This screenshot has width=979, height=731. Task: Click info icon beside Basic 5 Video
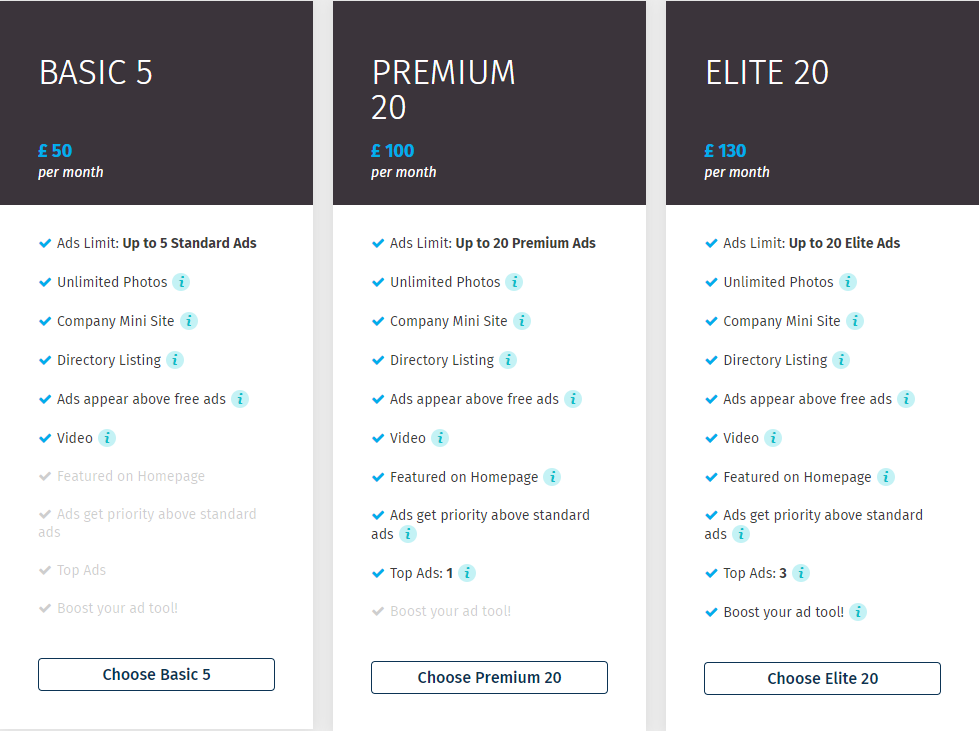[x=107, y=438]
